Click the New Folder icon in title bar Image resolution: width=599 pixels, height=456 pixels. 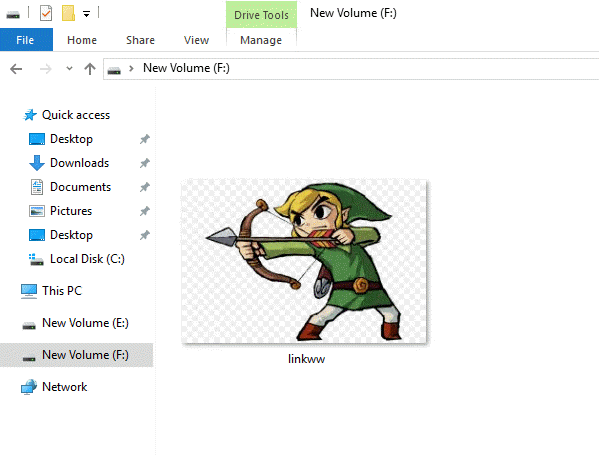[x=68, y=13]
